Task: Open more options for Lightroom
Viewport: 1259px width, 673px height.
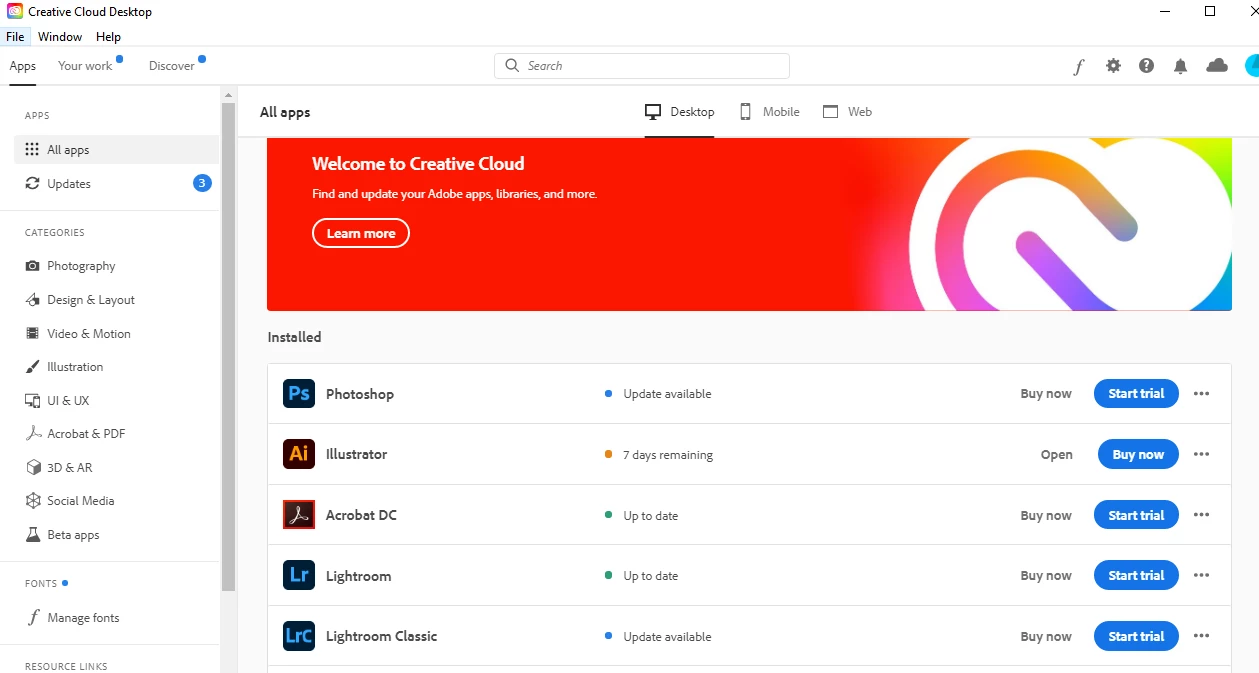Action: 1201,576
